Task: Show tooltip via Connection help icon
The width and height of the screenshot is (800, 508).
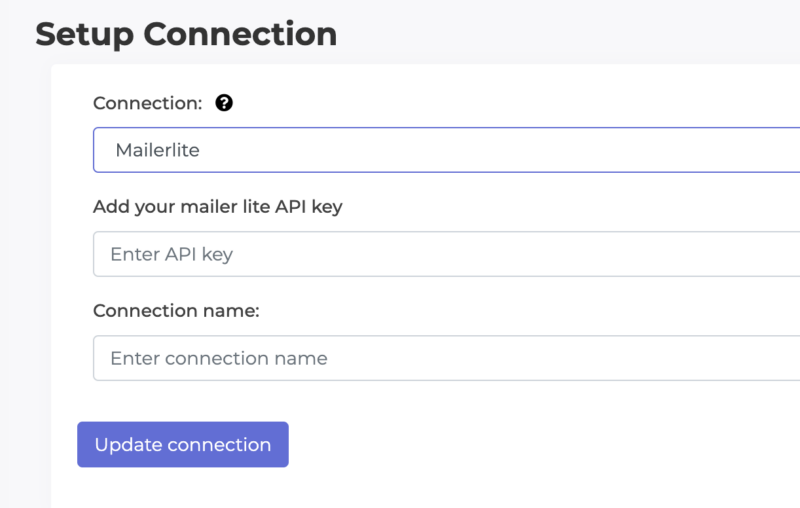Action: coord(224,103)
